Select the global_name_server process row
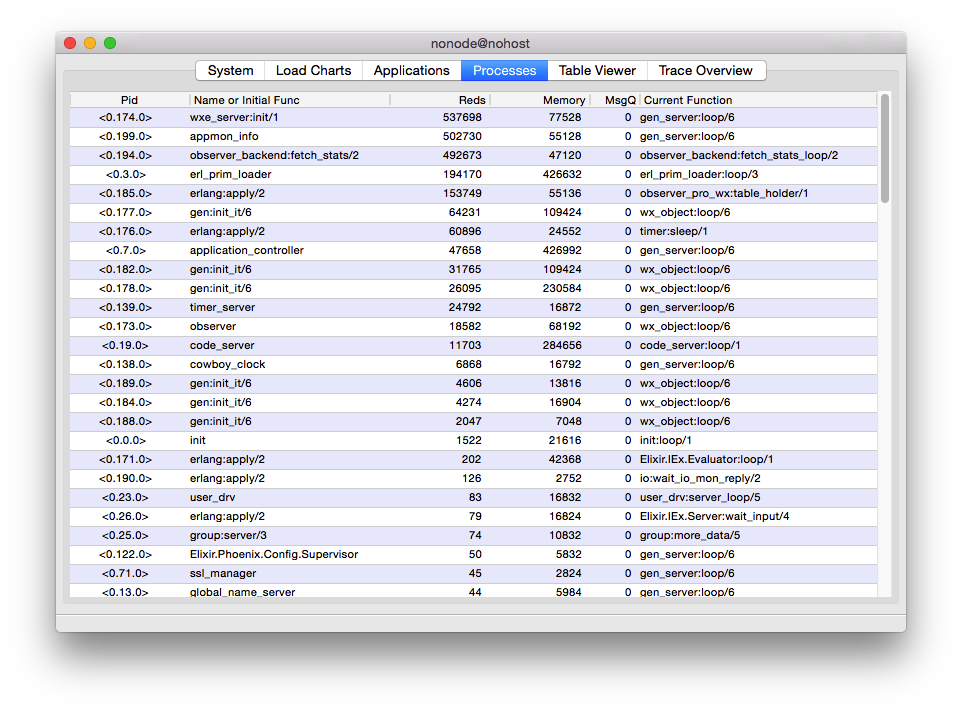 [x=473, y=591]
